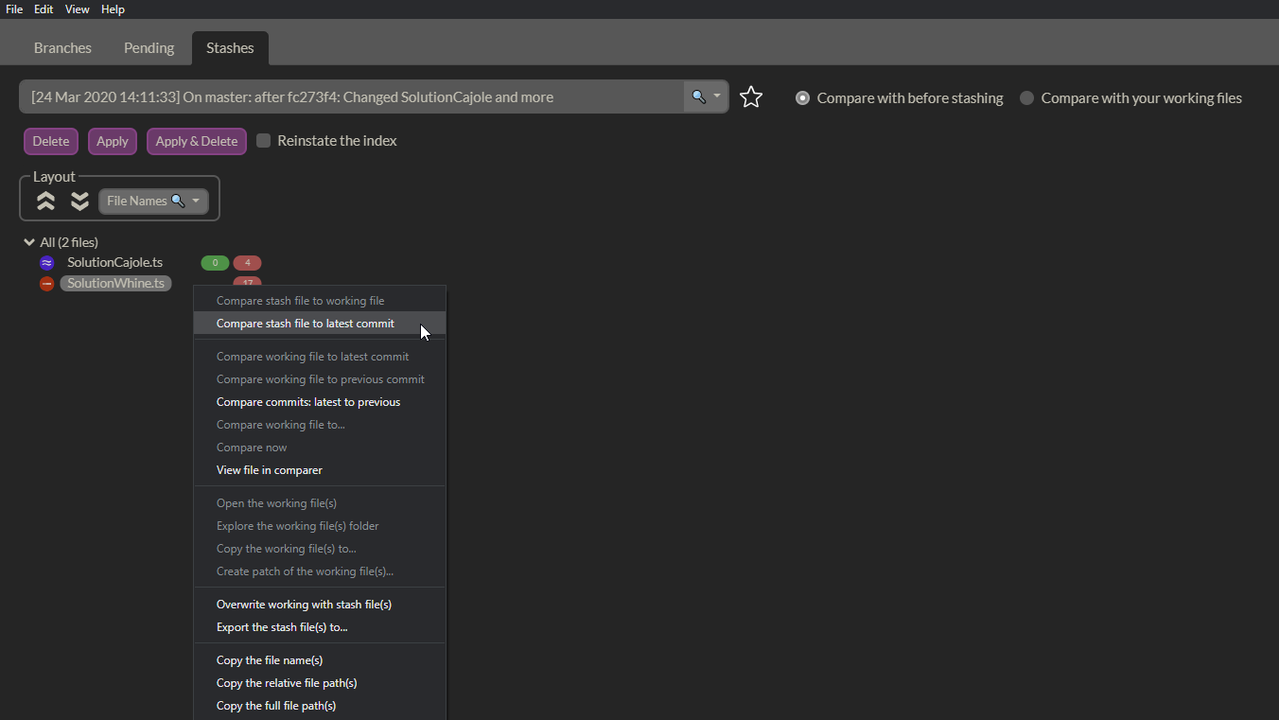Click the red deleted icon beside SolutionWhine.ts
This screenshot has width=1279, height=720.
pos(47,284)
